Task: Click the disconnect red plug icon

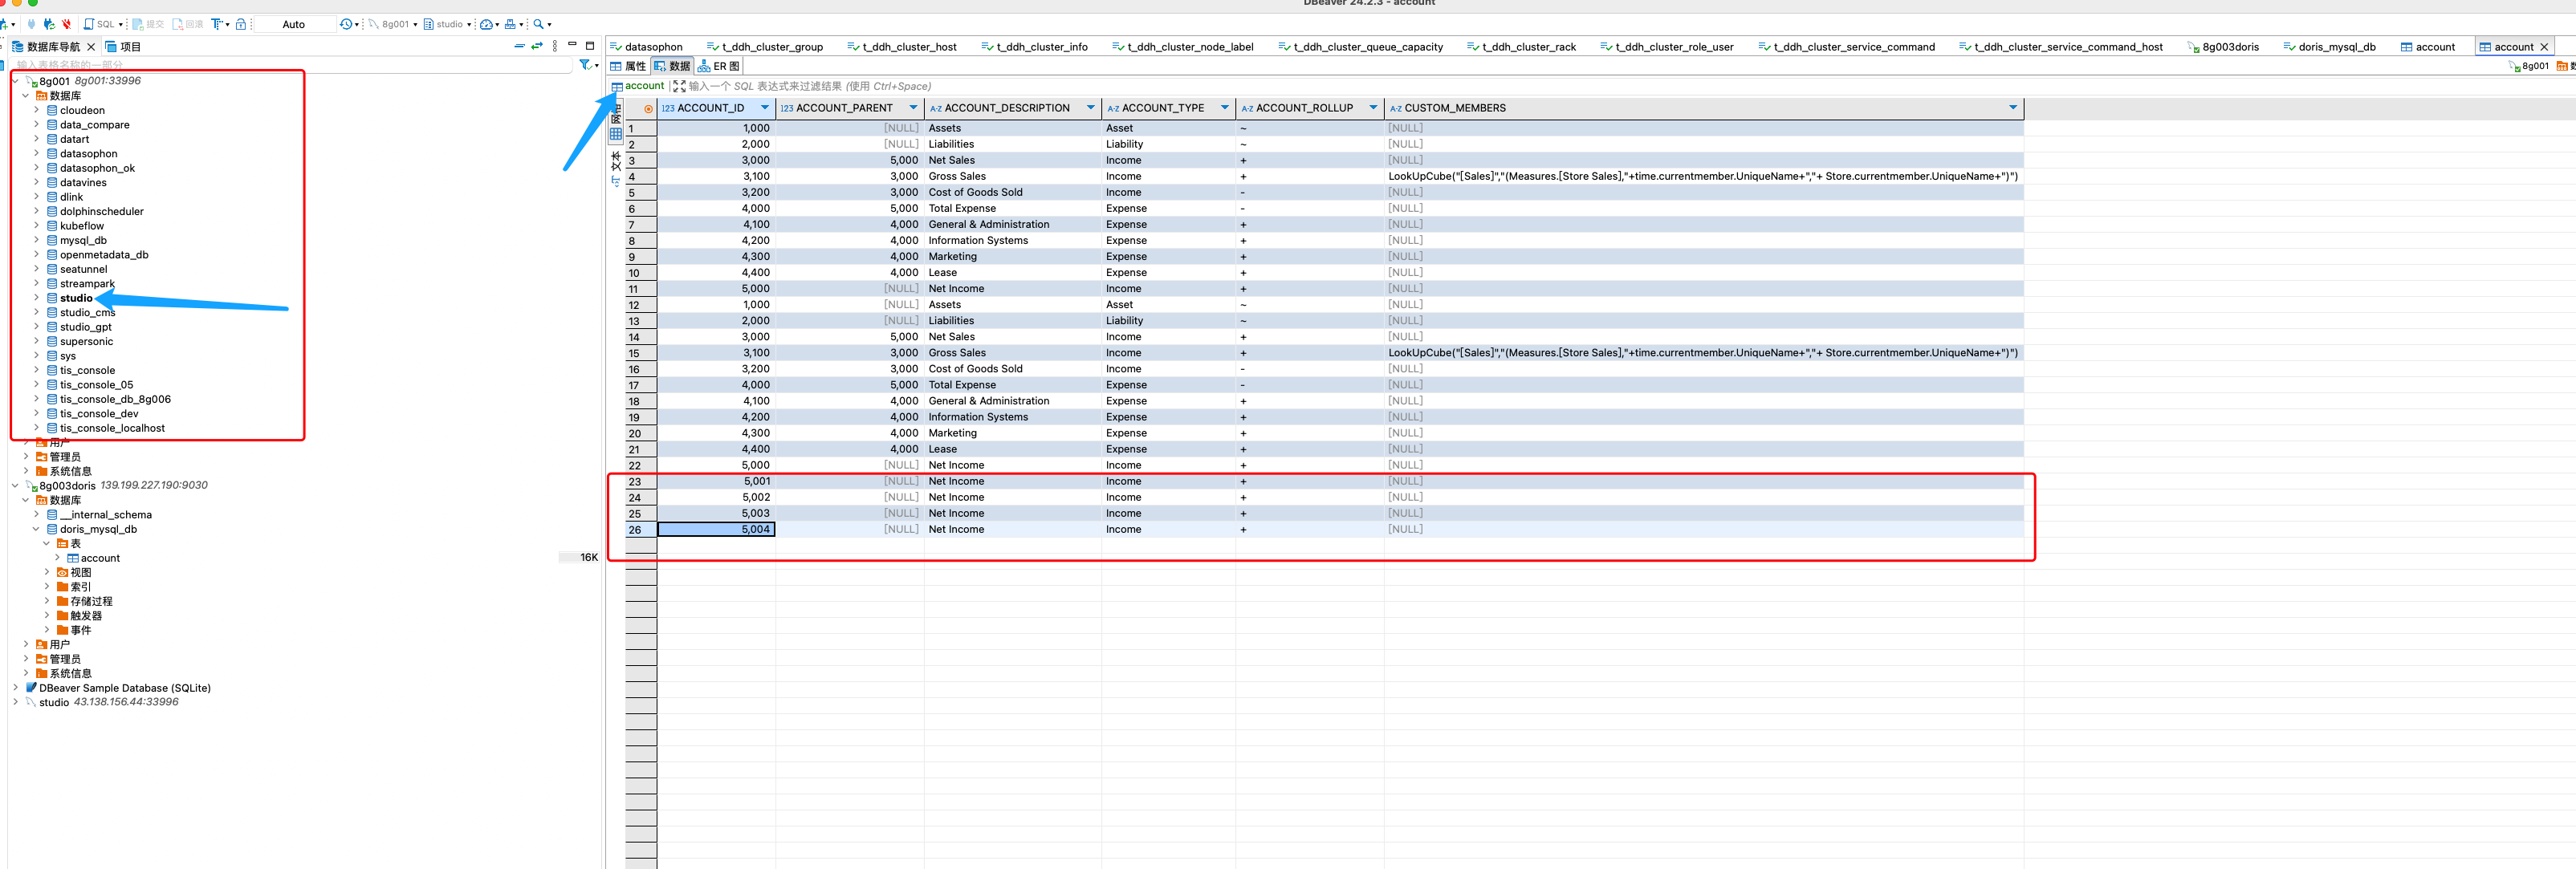Action: click(66, 24)
